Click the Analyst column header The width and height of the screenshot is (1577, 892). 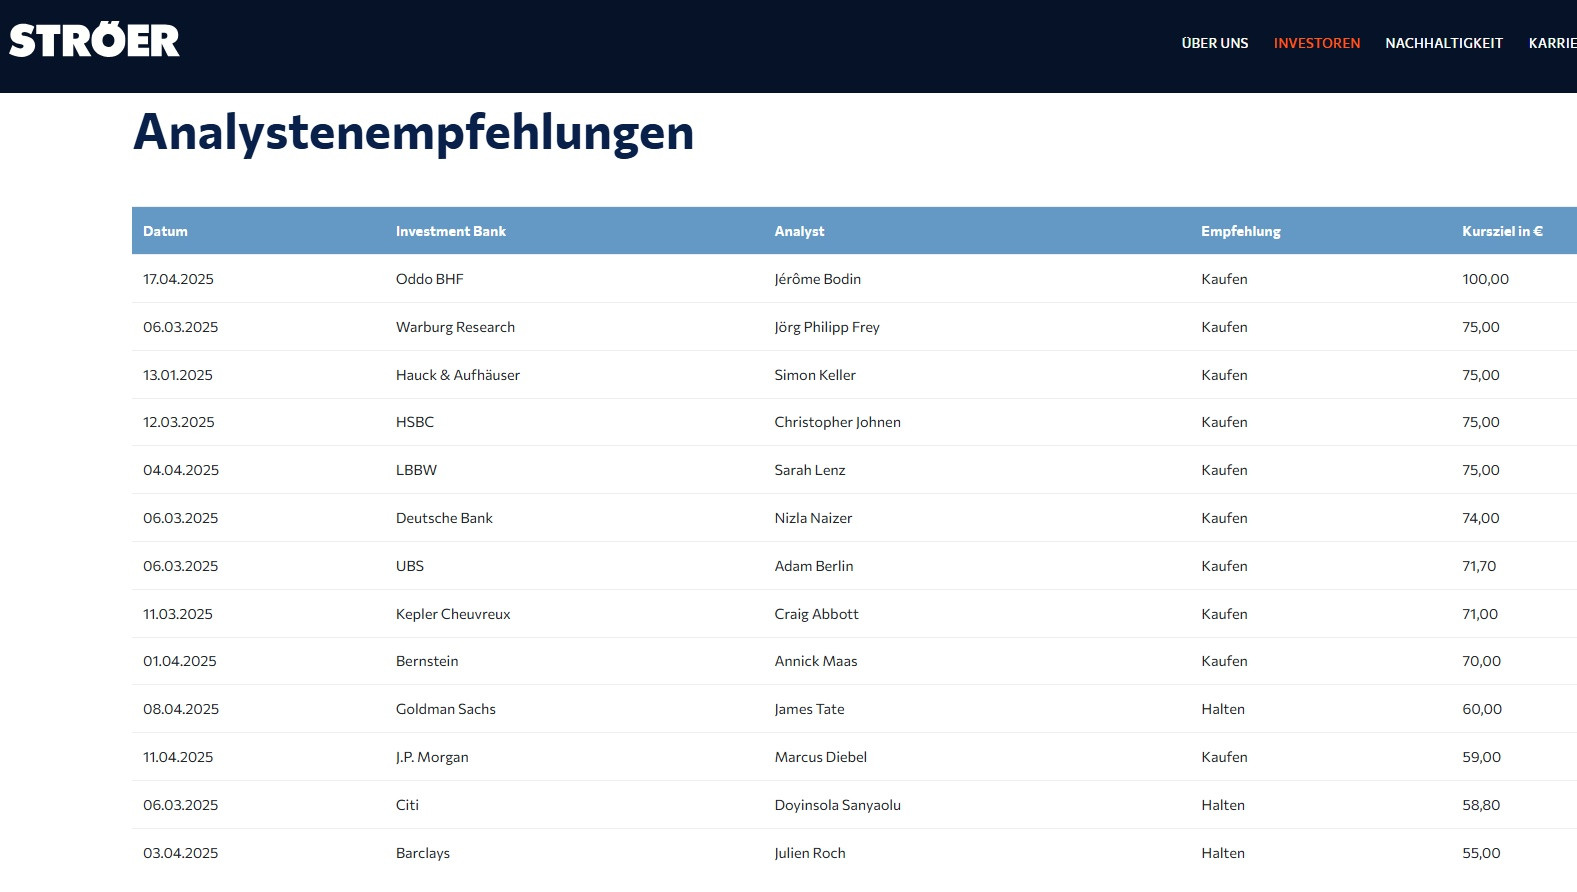click(x=799, y=231)
